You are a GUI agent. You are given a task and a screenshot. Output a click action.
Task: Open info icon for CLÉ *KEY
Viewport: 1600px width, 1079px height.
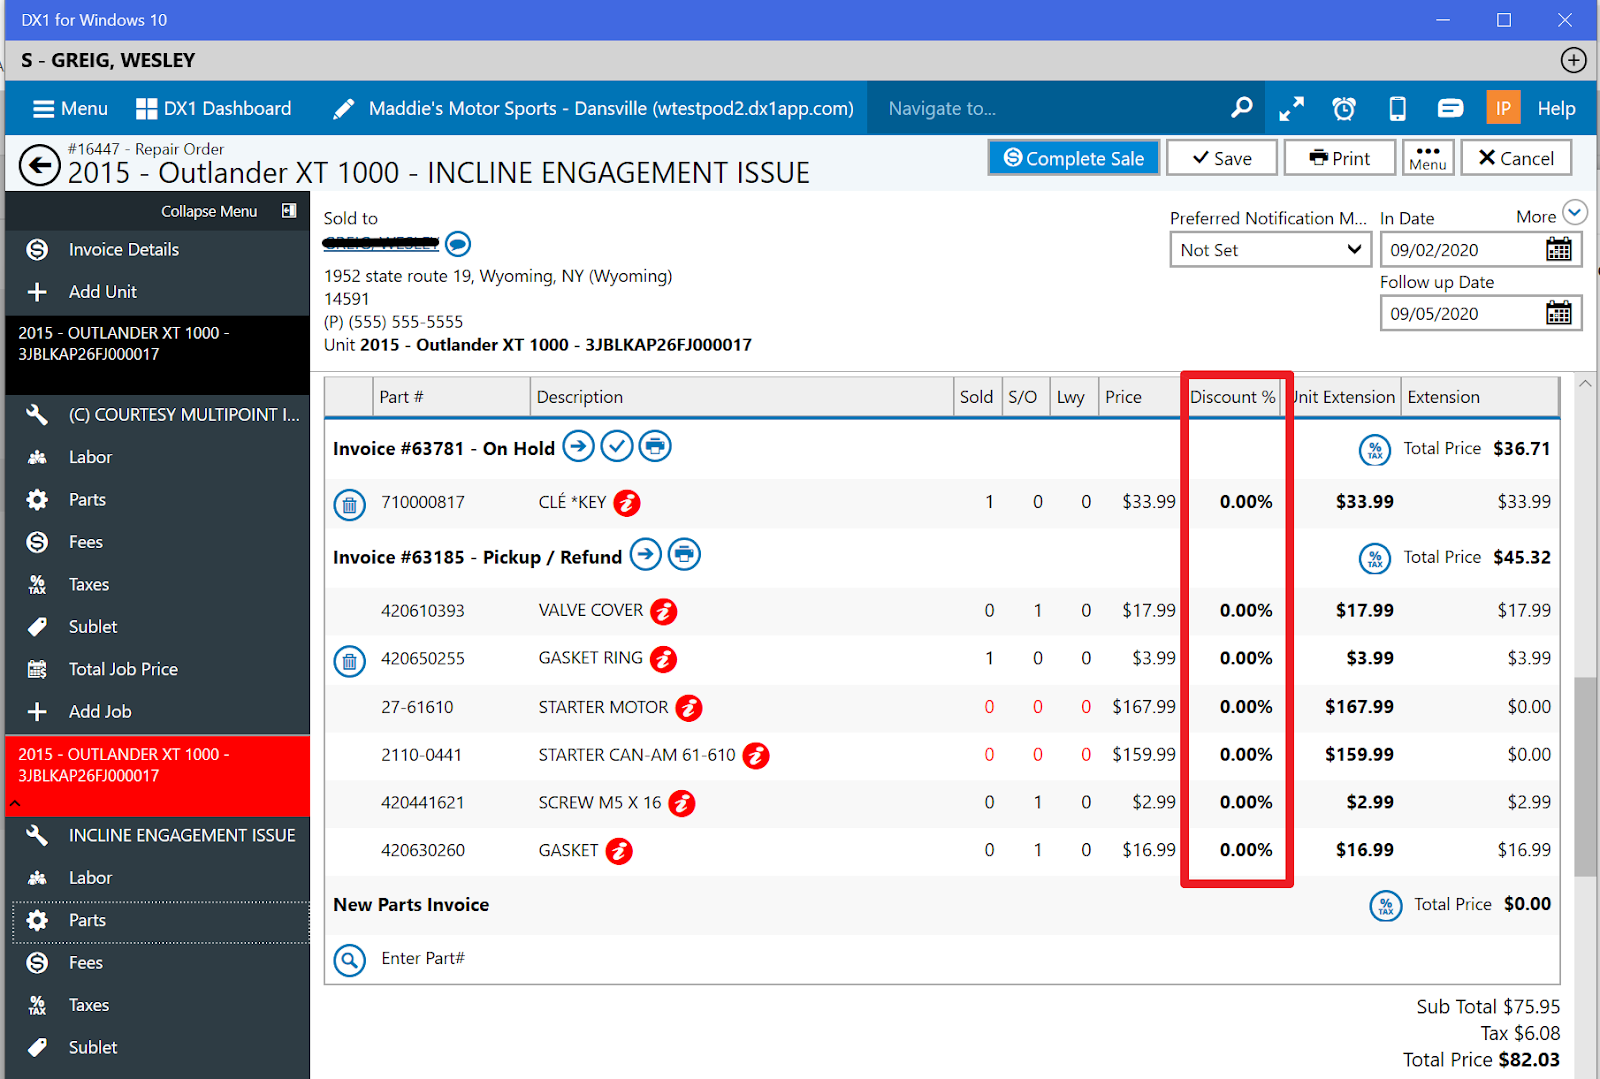[627, 502]
